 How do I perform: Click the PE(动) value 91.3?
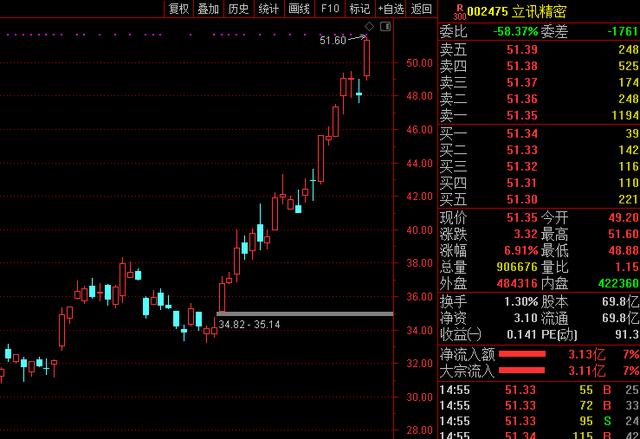pos(627,335)
